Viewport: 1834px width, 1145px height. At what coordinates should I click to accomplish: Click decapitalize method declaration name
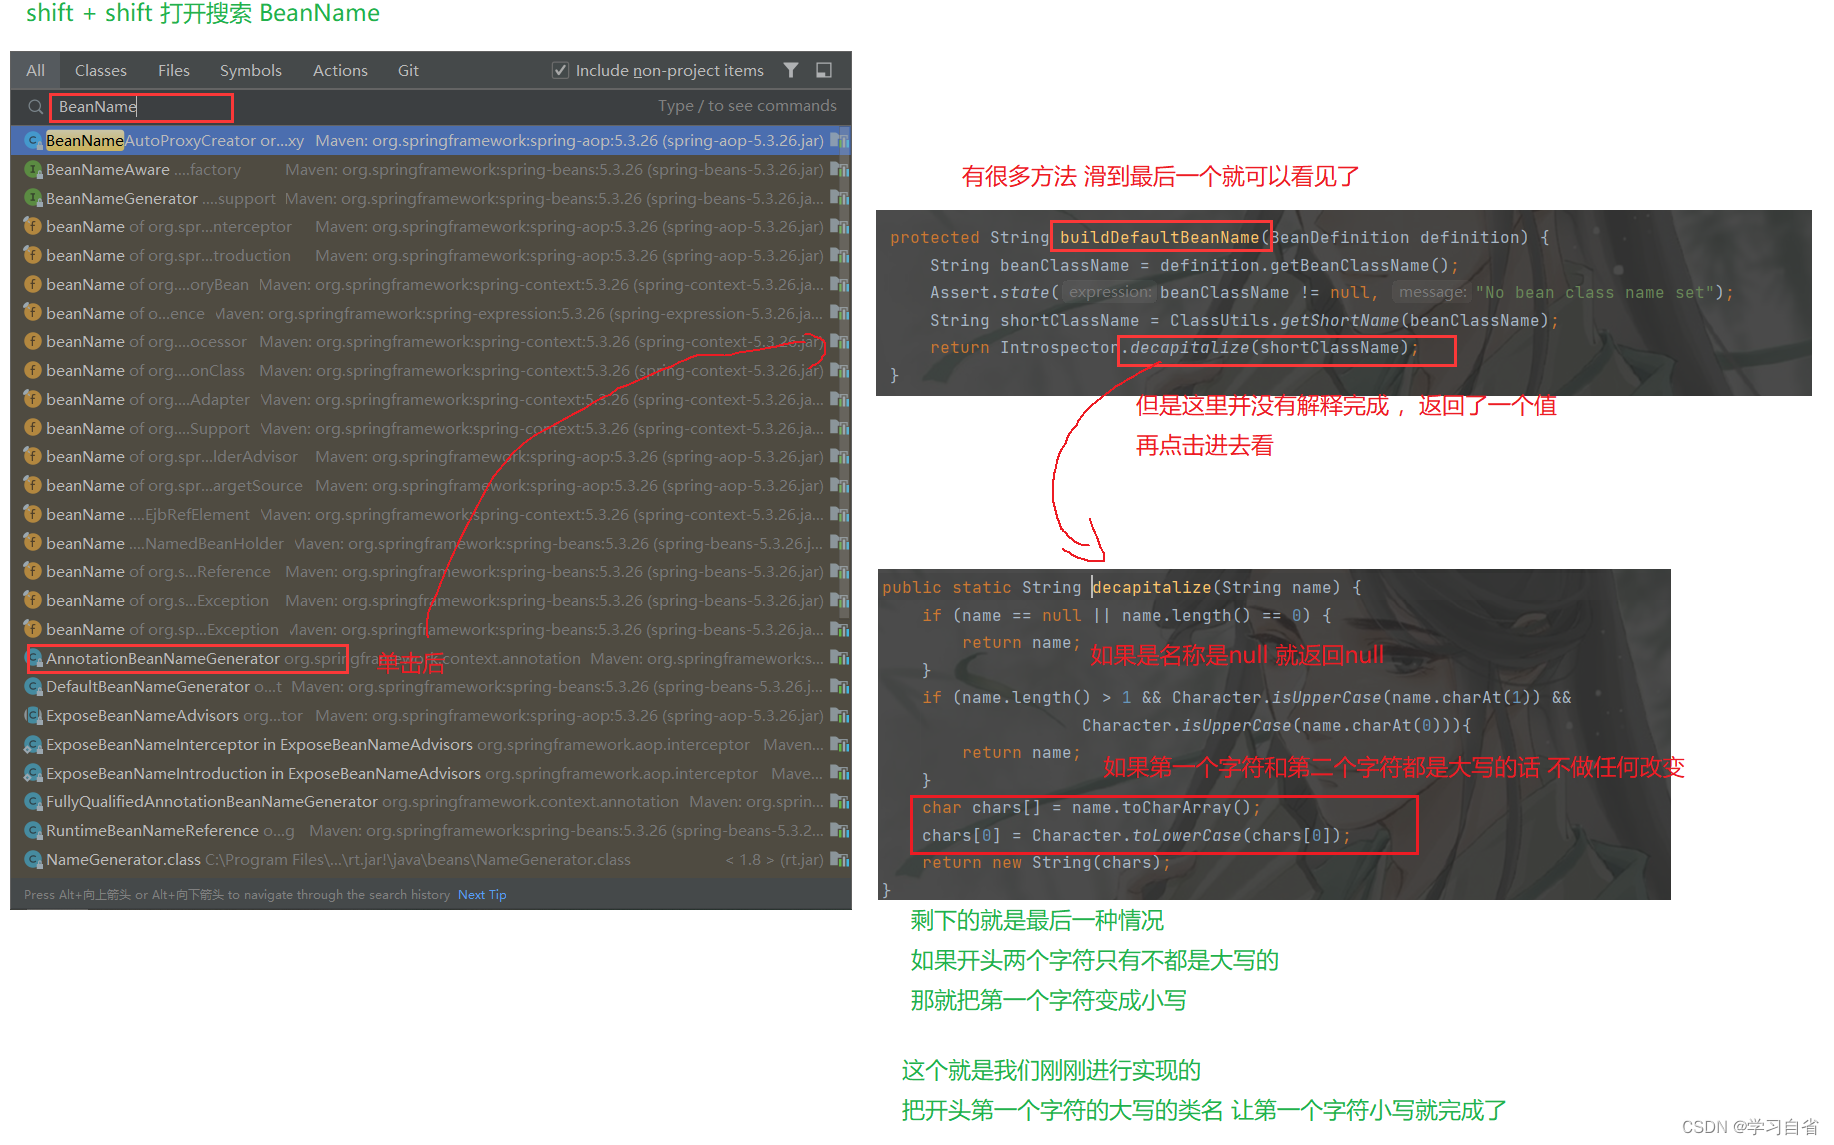point(1152,588)
